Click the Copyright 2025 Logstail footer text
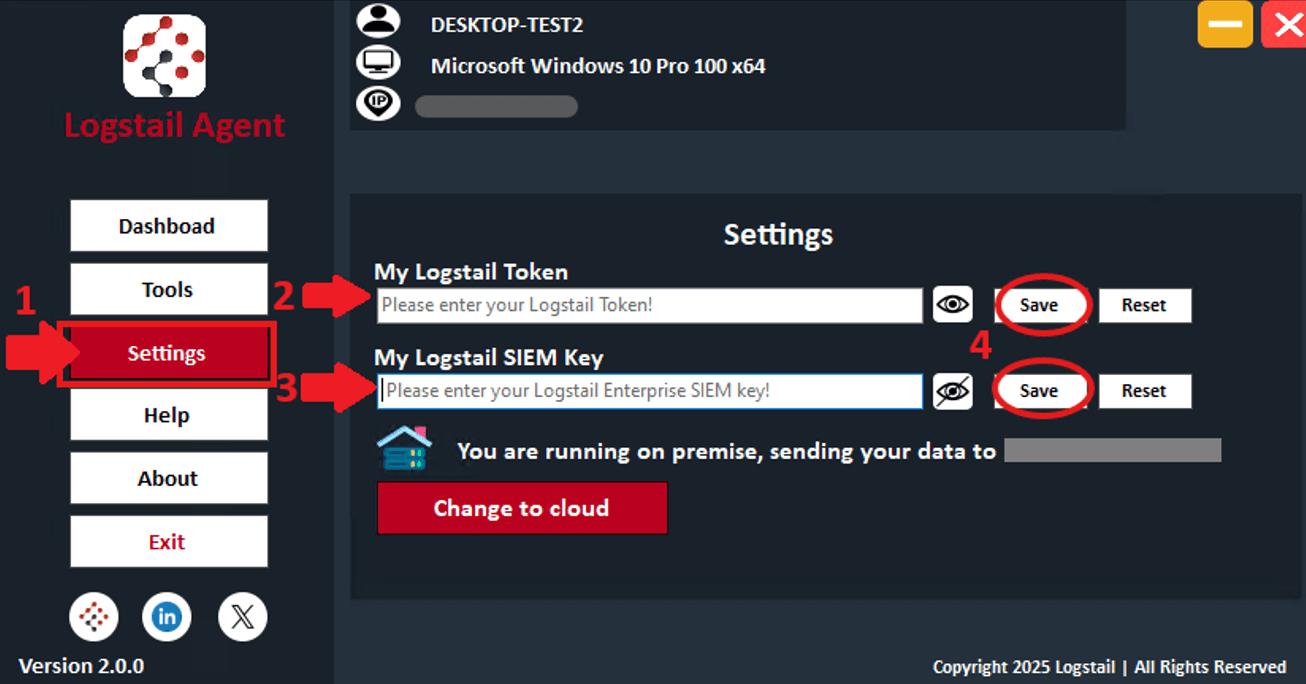Image resolution: width=1306 pixels, height=684 pixels. pos(1110,667)
